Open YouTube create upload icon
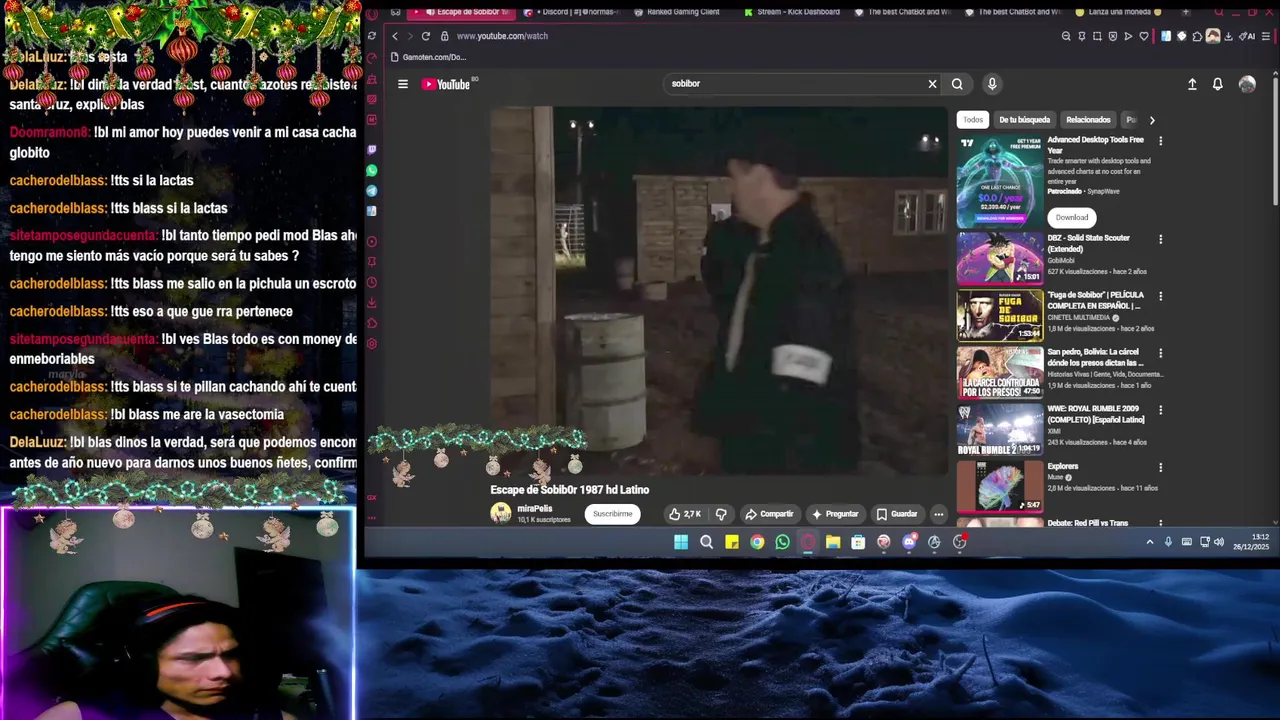The image size is (1280, 720). click(x=1192, y=84)
